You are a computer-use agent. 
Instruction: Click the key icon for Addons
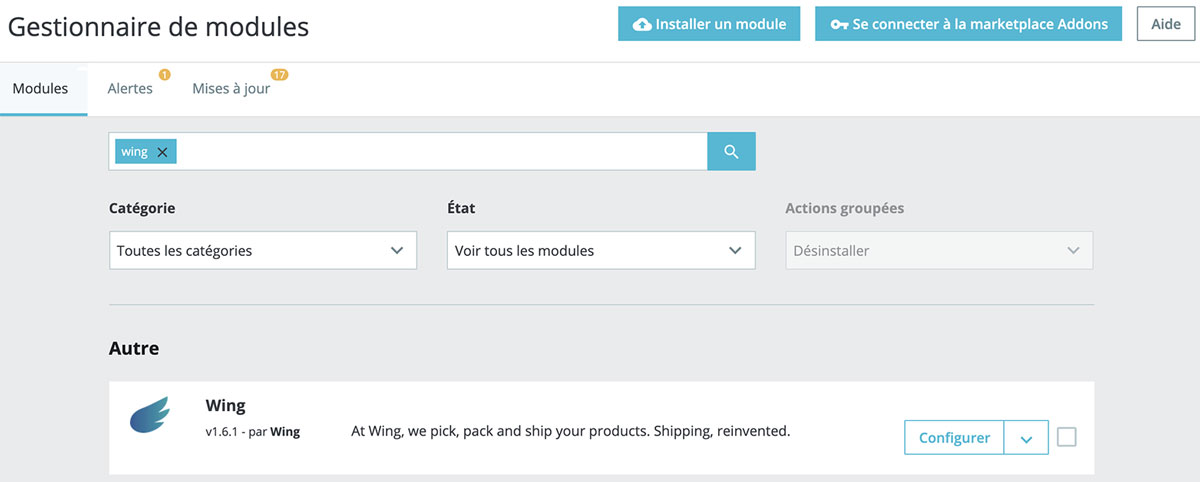pos(839,25)
